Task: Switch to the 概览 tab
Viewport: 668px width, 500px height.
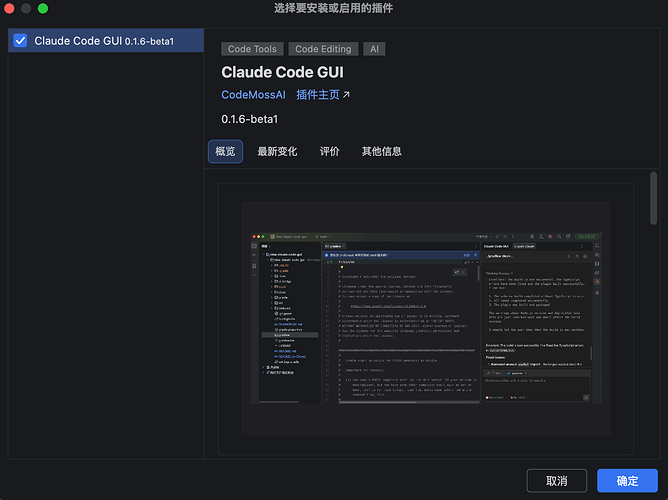Action: [x=225, y=152]
